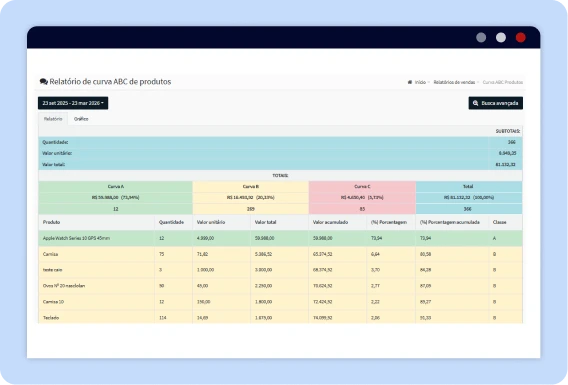Click the report title Relatório de curva ABC de produtos
This screenshot has height=385, width=568.
[110, 81]
